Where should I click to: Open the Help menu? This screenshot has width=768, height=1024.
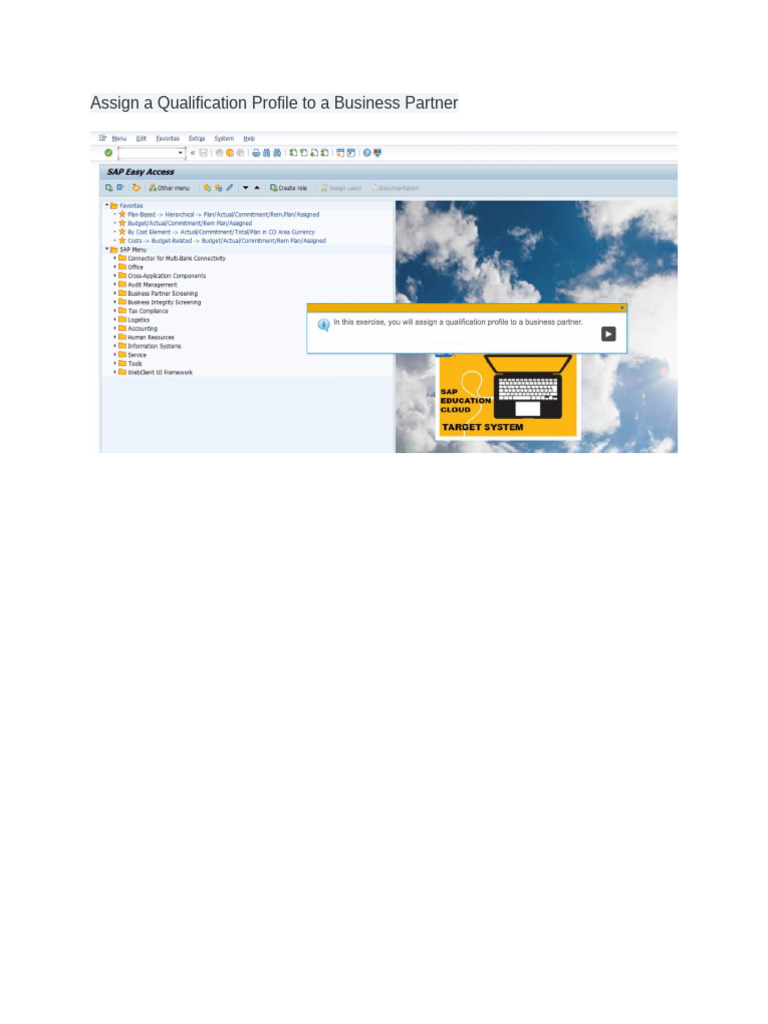coord(249,138)
